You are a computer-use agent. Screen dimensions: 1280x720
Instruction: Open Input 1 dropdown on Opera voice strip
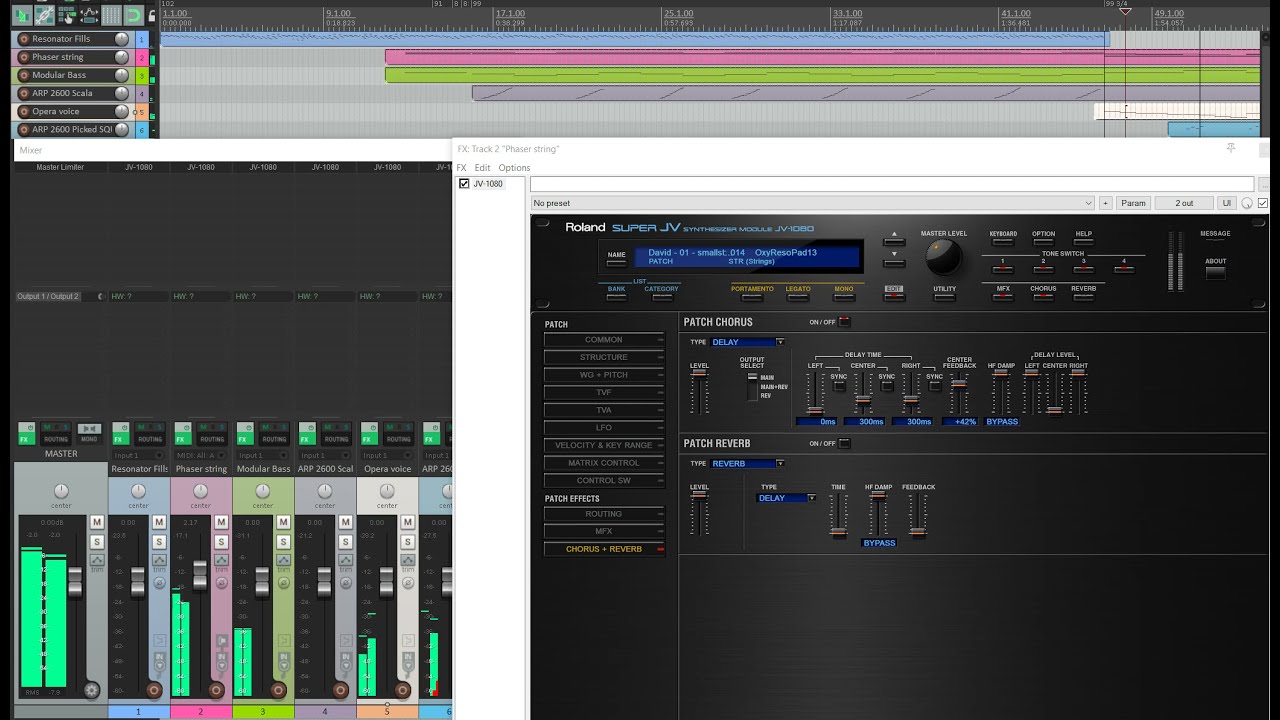click(x=386, y=455)
